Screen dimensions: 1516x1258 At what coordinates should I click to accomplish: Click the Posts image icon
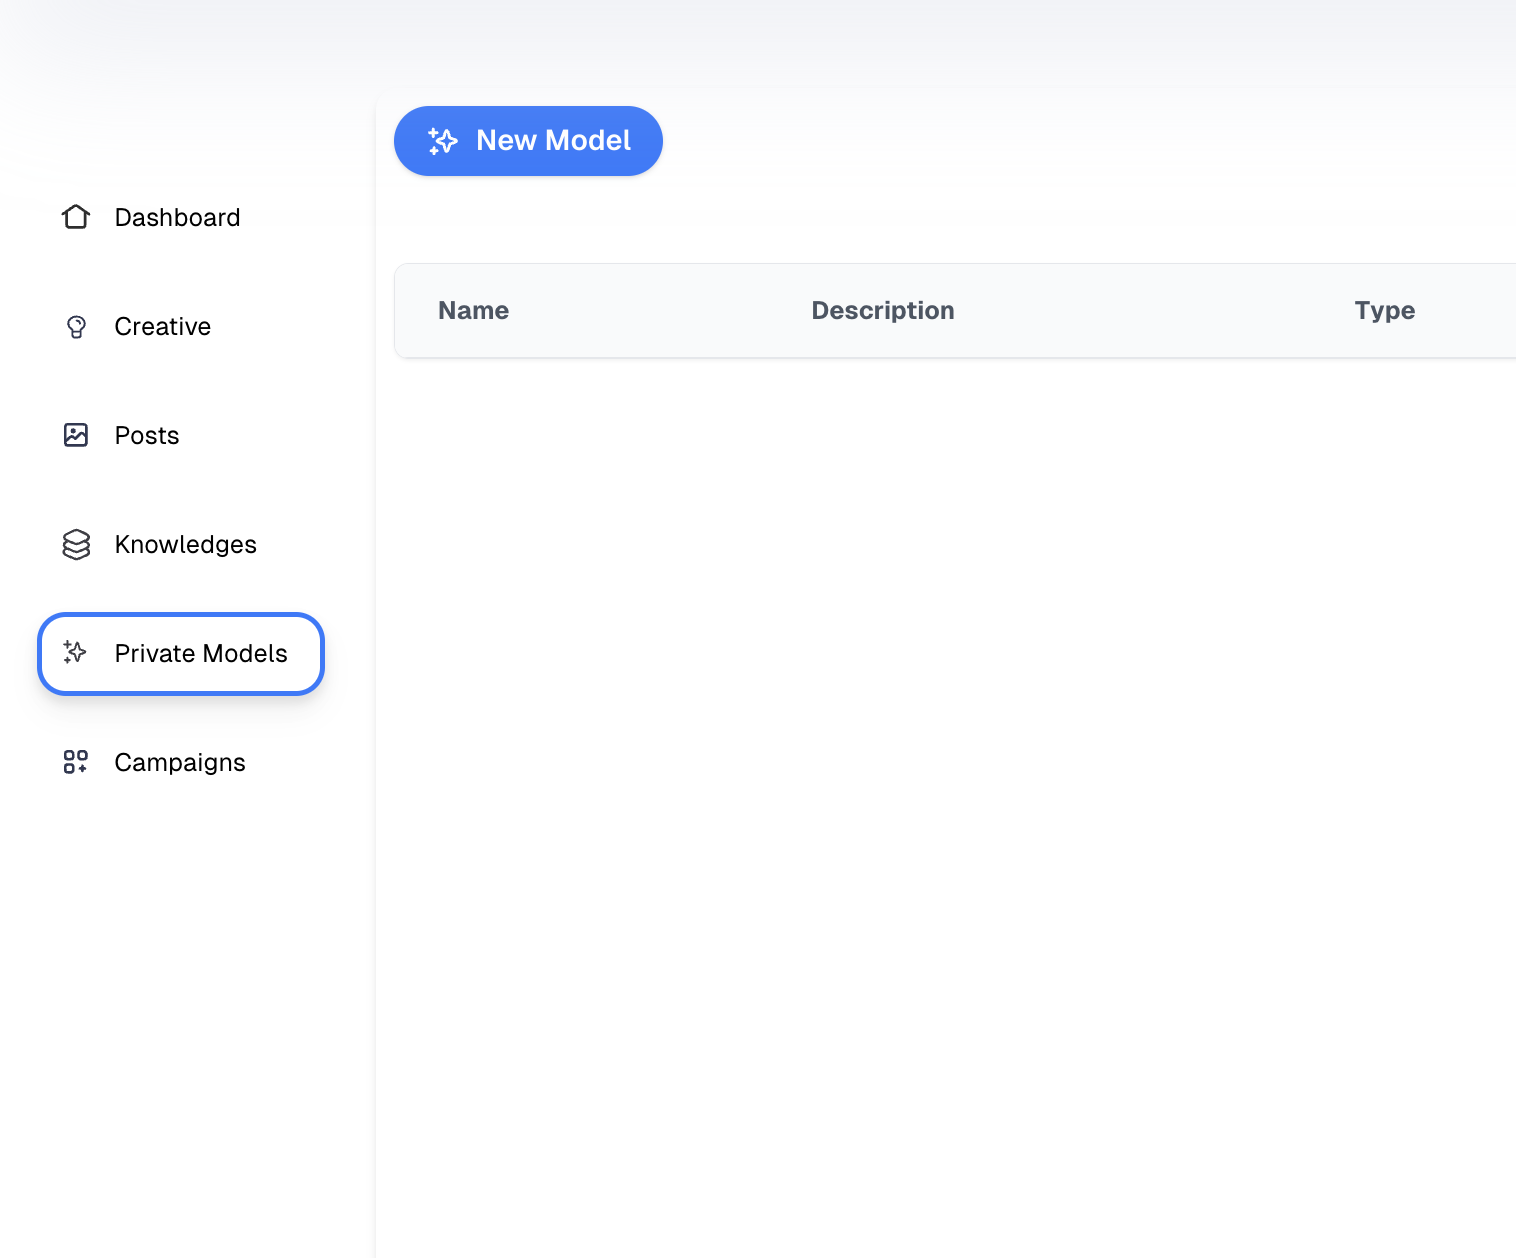76,435
